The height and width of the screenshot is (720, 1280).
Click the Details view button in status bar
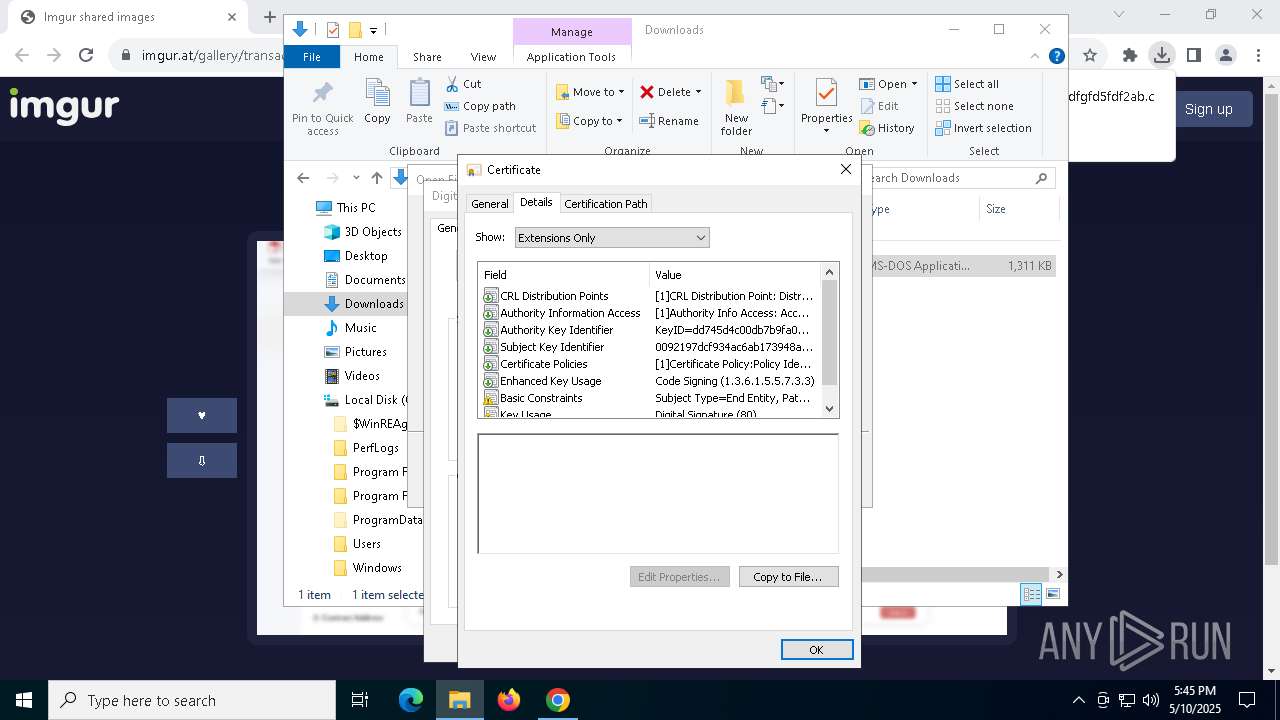click(x=1031, y=595)
